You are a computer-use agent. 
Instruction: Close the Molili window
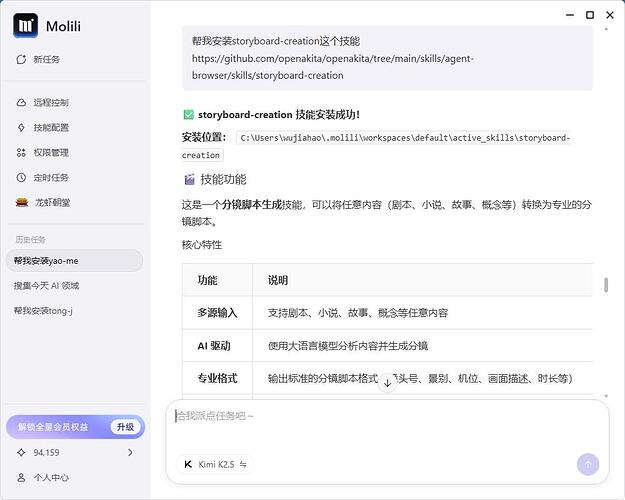click(x=610, y=15)
